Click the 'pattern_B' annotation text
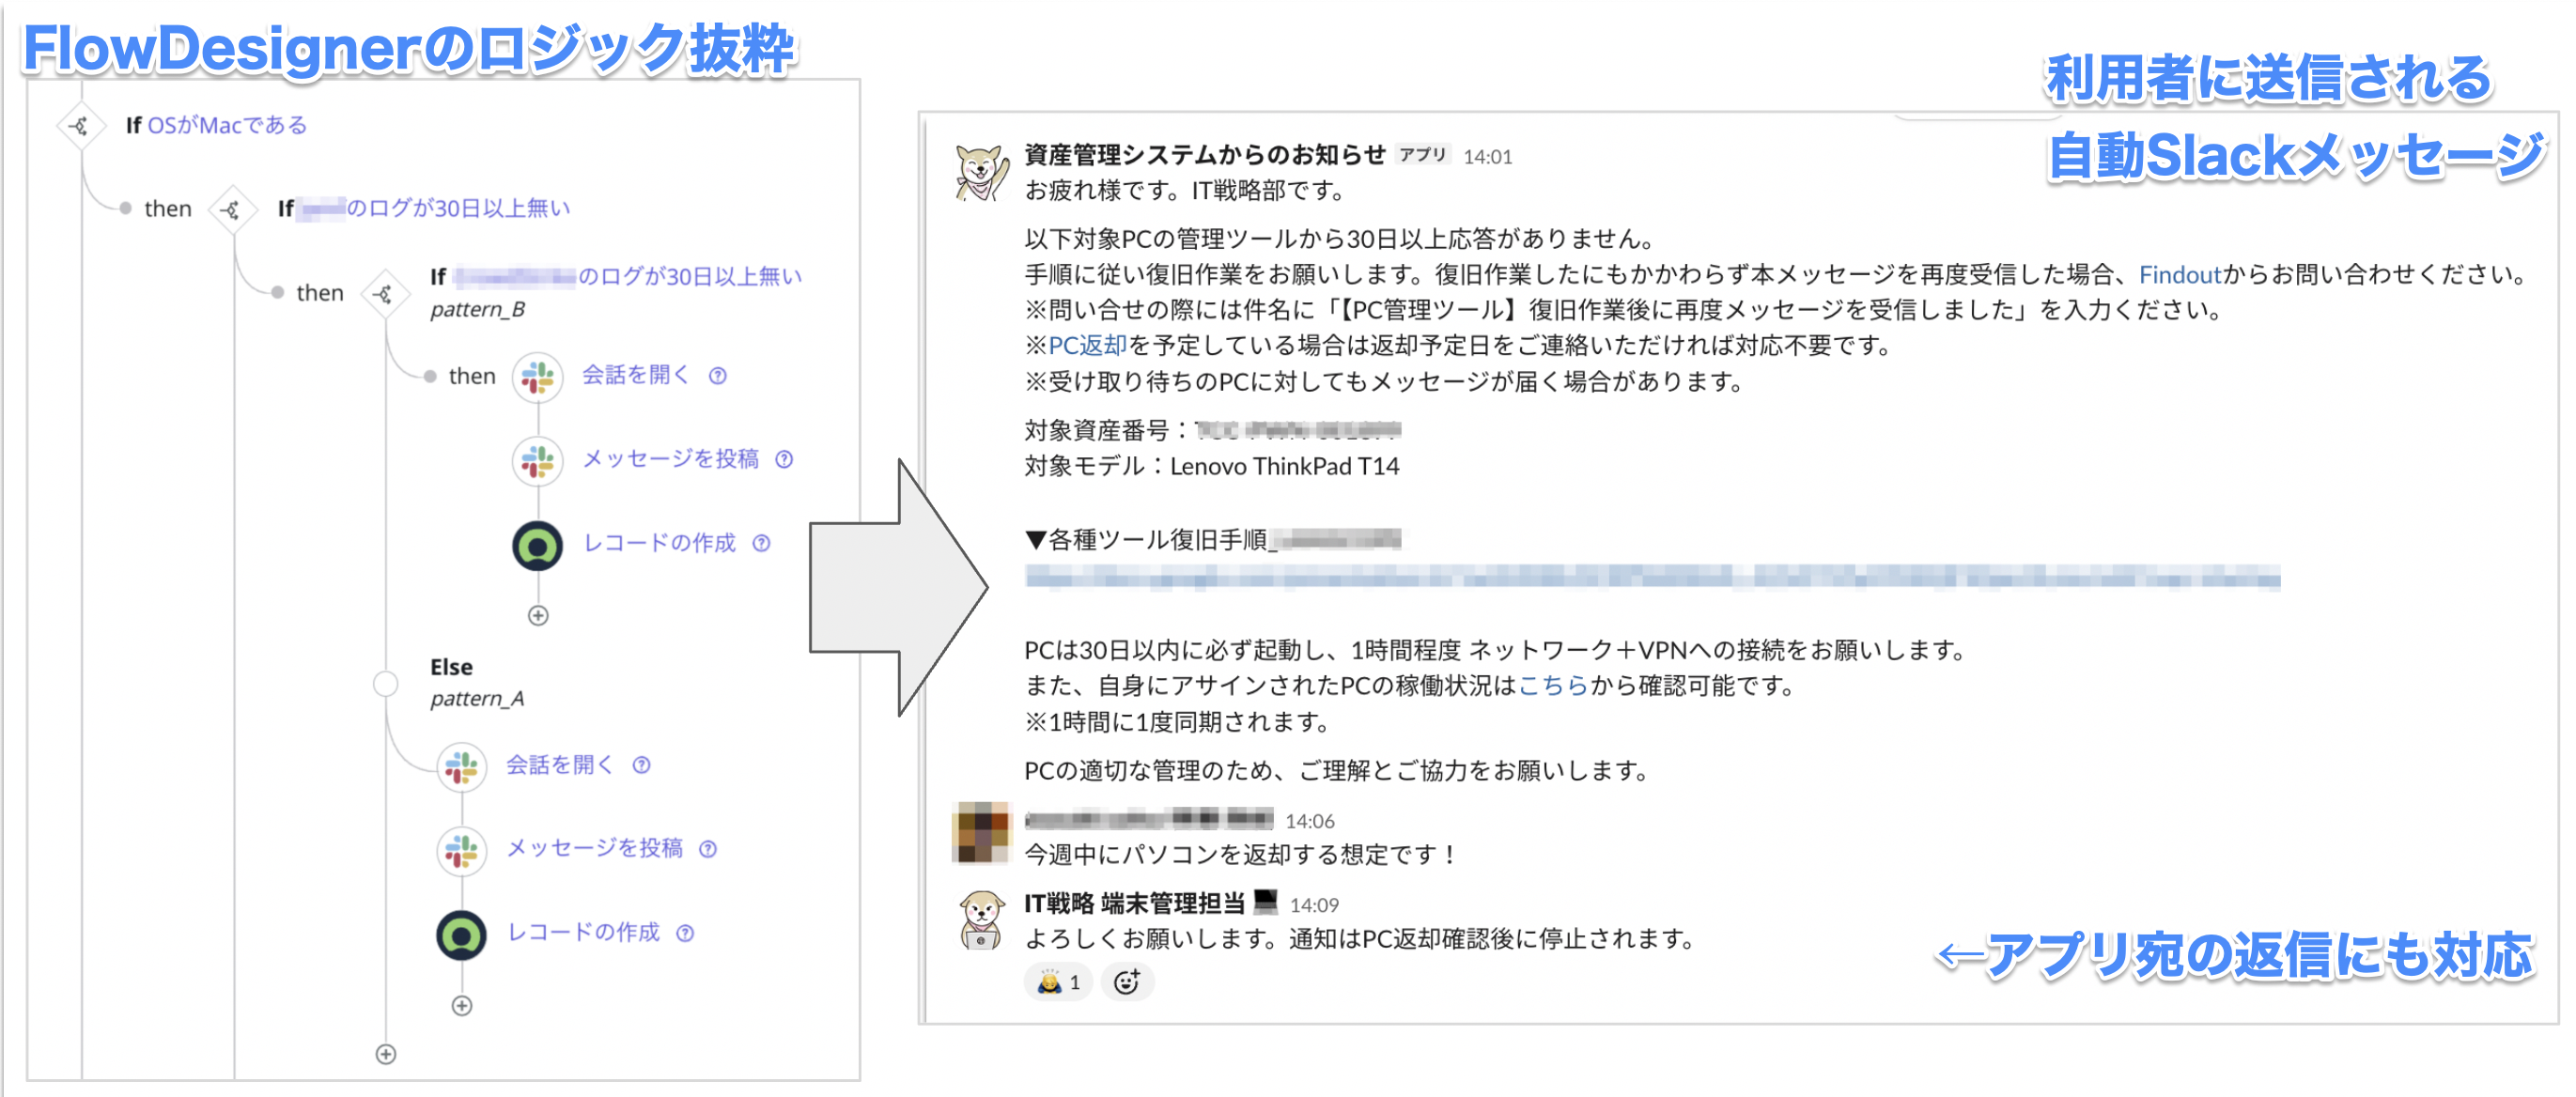The width and height of the screenshot is (2576, 1097). tap(478, 310)
